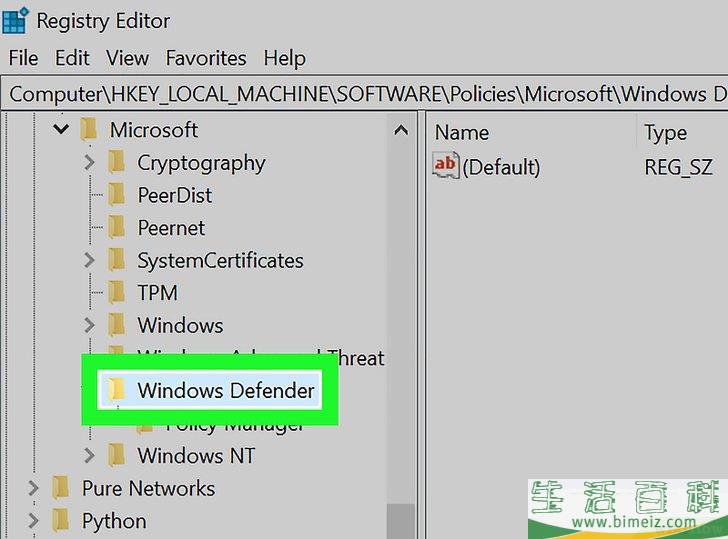Viewport: 728px width, 539px height.
Task: Click the SystemCertificates folder icon
Action: (x=117, y=260)
